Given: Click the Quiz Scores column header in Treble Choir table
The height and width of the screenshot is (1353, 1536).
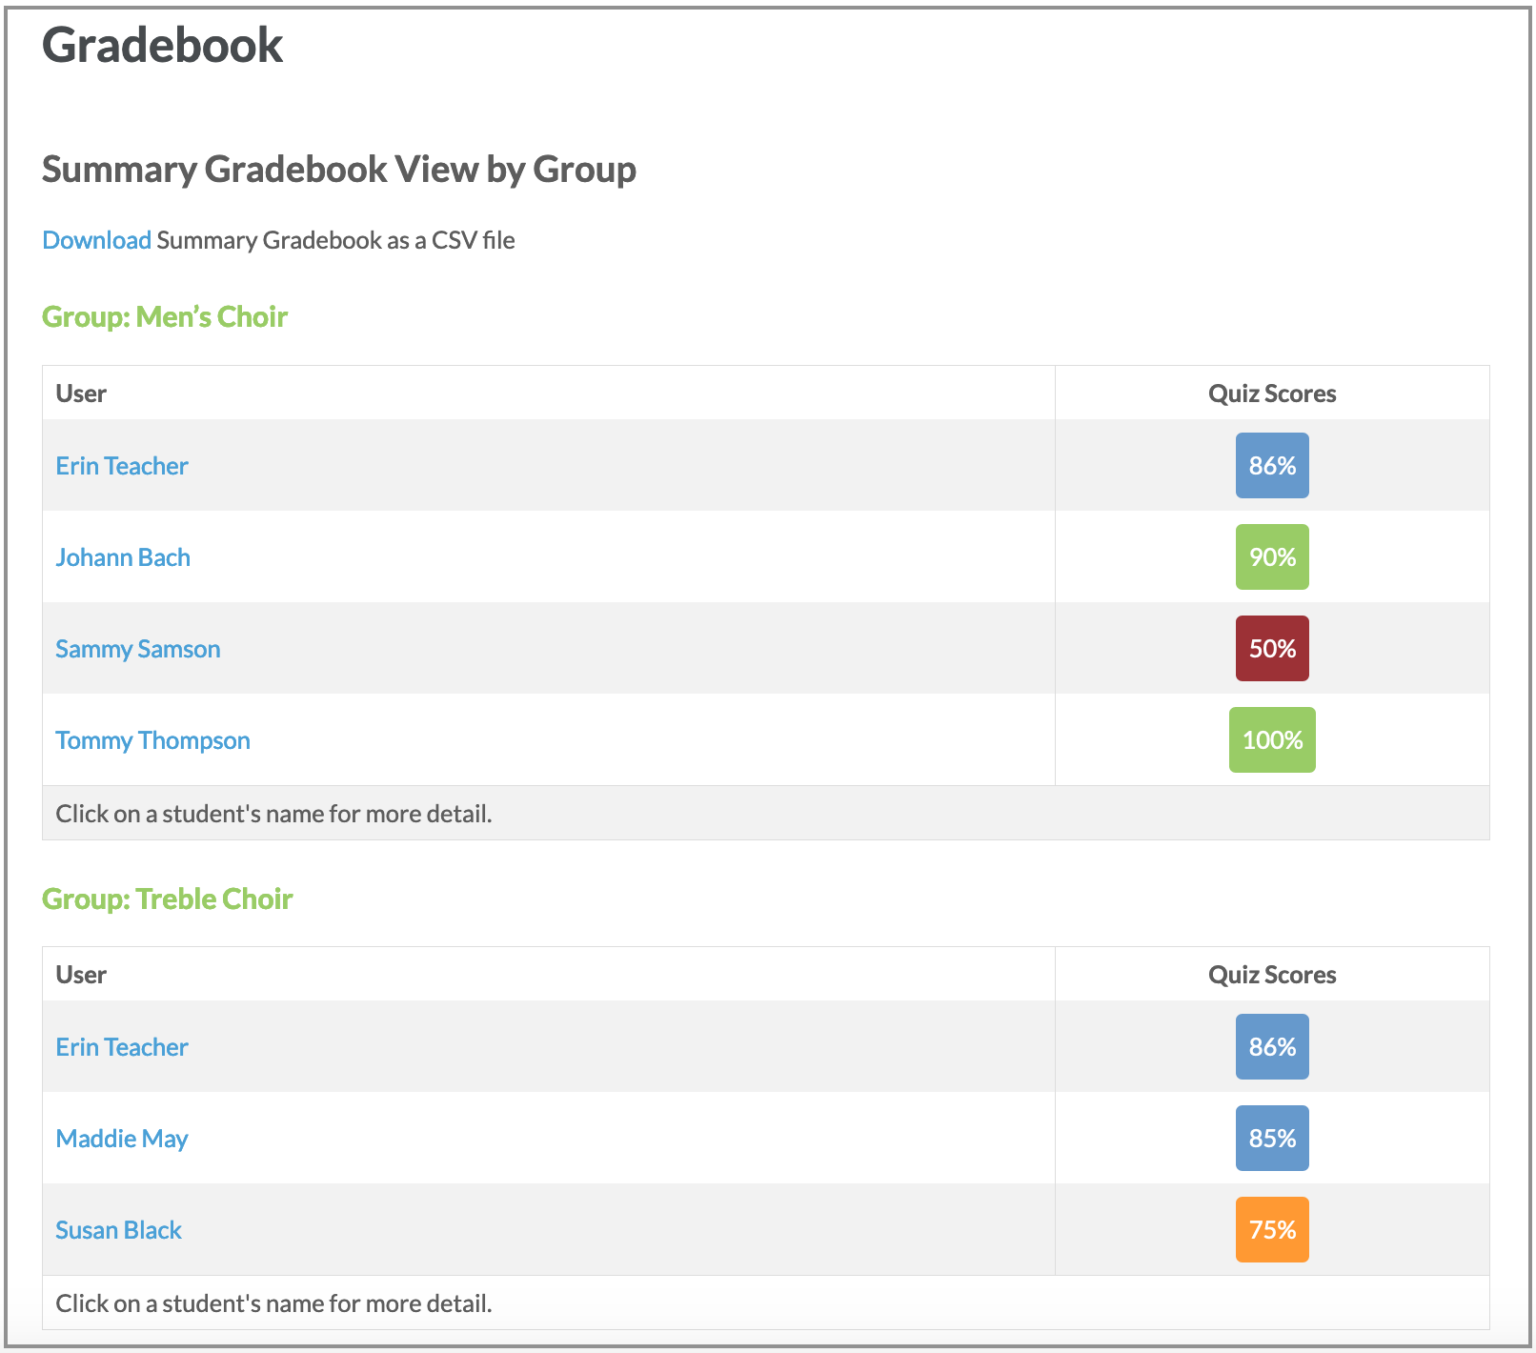Looking at the screenshot, I should 1271,974.
